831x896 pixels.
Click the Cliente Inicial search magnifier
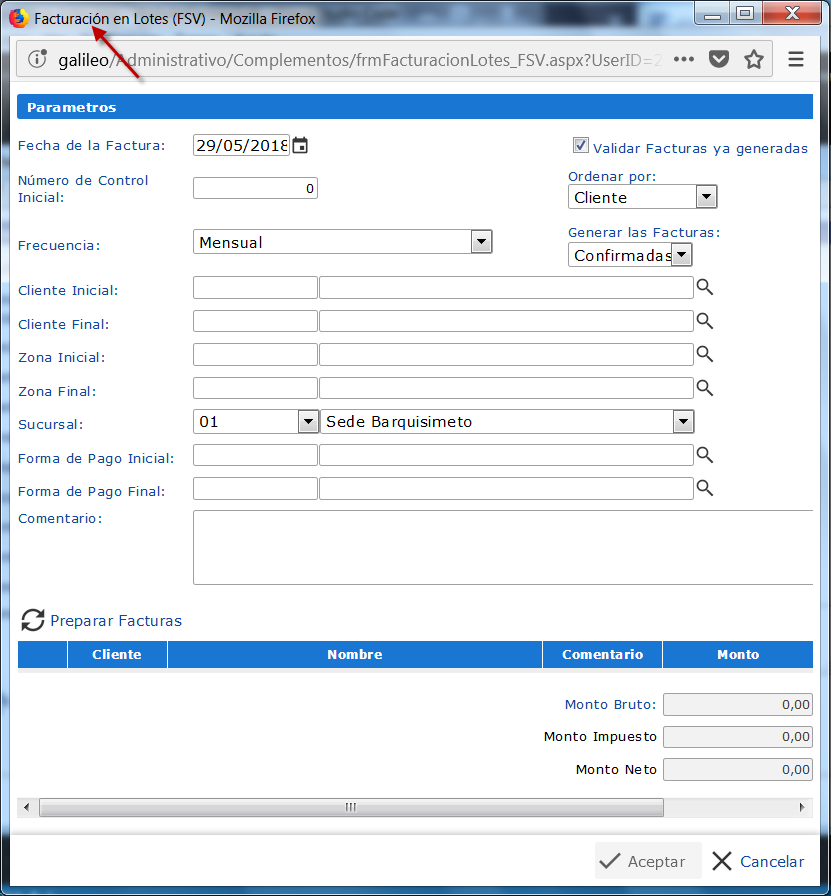704,288
